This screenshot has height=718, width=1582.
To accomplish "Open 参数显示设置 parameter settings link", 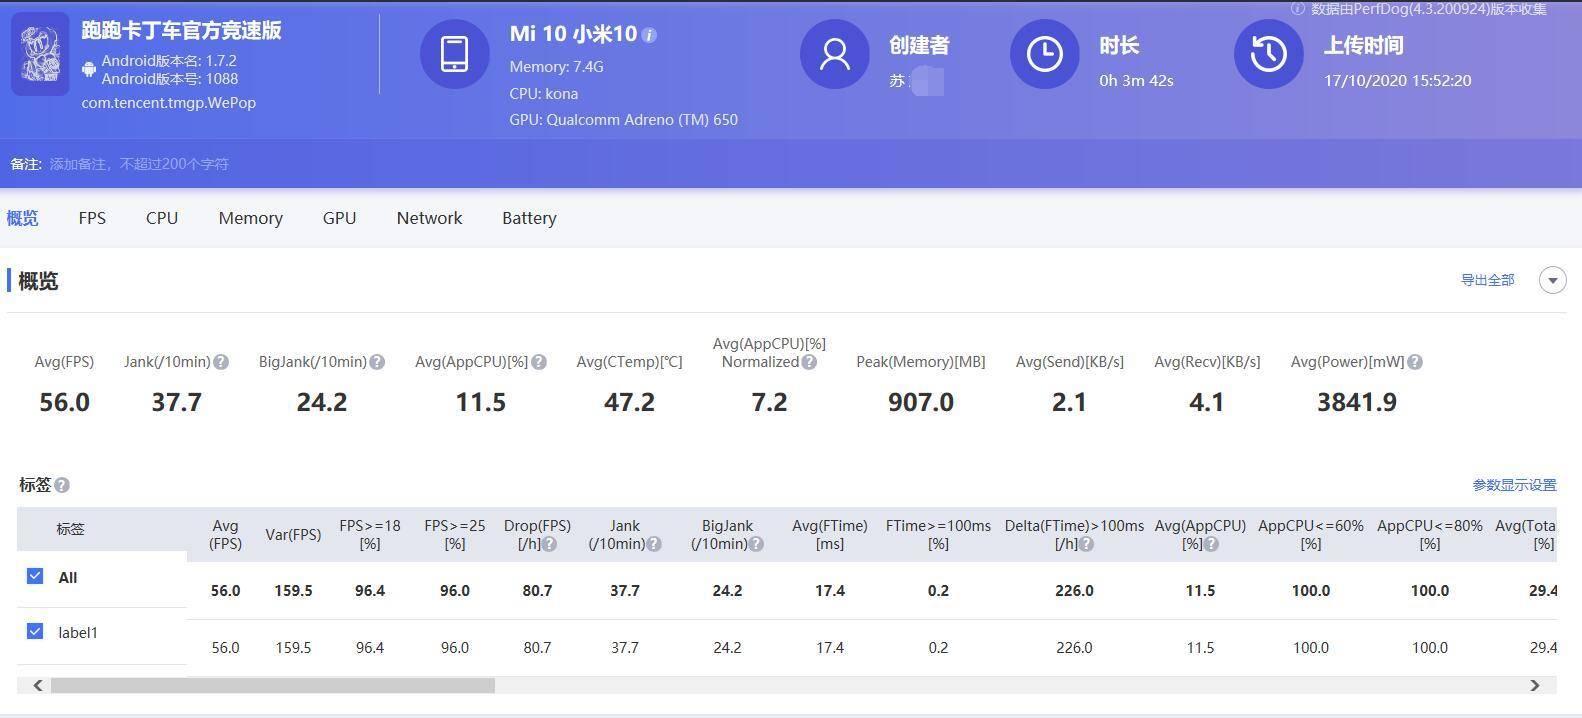I will click(1514, 485).
